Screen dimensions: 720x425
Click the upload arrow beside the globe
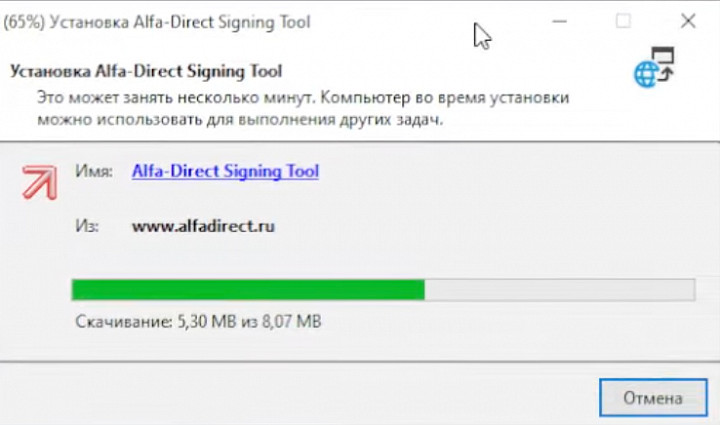click(x=667, y=73)
